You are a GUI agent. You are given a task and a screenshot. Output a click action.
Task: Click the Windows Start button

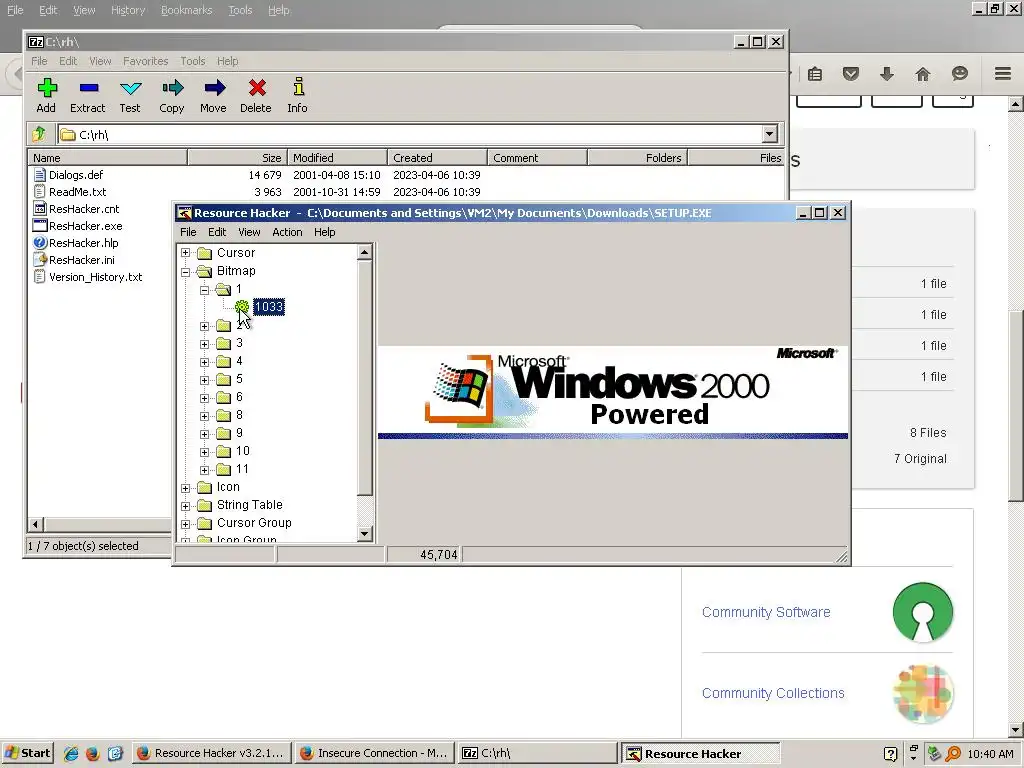pos(27,754)
